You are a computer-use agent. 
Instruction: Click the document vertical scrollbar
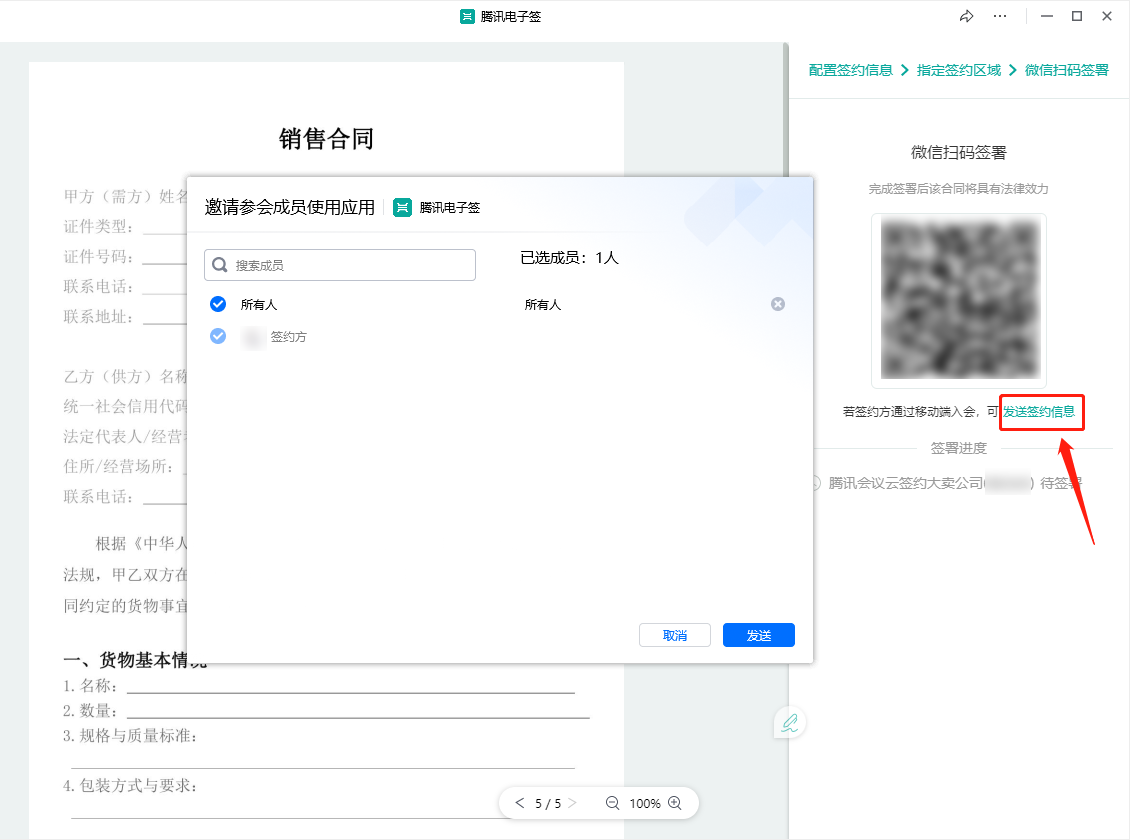786,108
